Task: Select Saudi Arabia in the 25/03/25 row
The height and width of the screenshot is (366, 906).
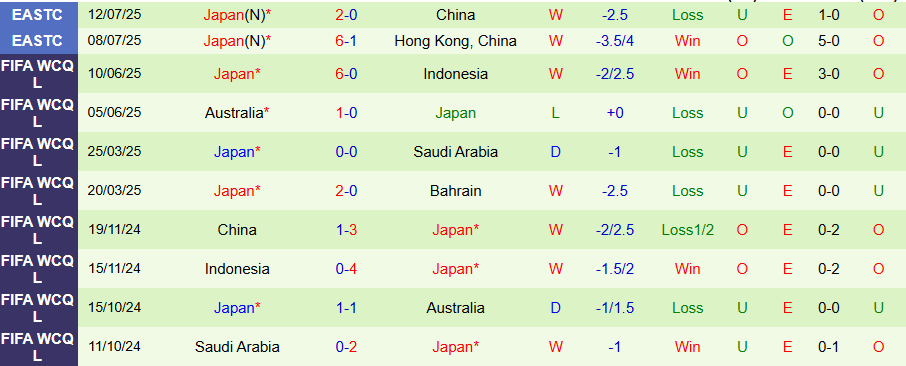Action: point(455,152)
